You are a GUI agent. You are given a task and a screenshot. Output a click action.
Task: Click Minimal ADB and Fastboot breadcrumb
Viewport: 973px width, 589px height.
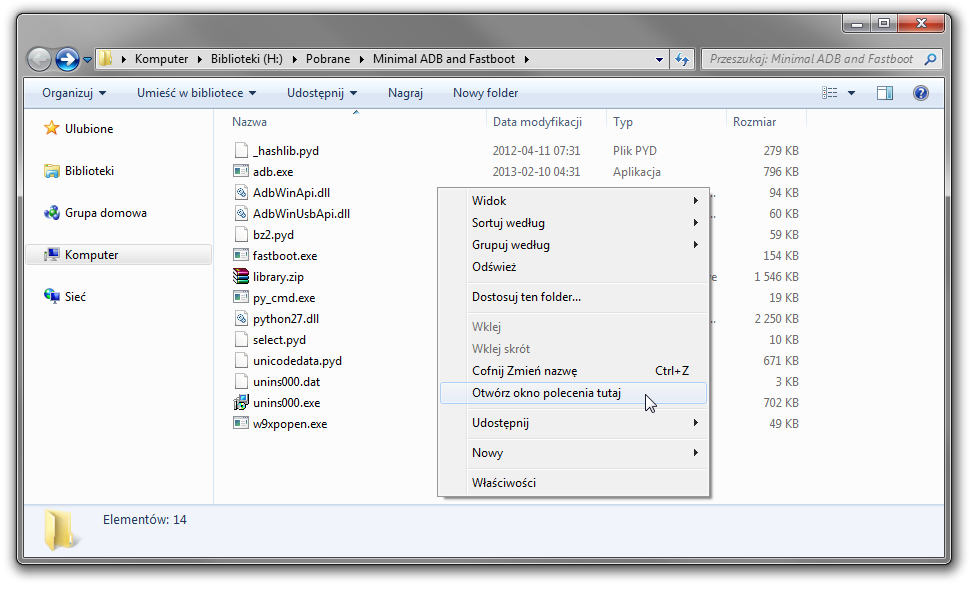(x=444, y=59)
